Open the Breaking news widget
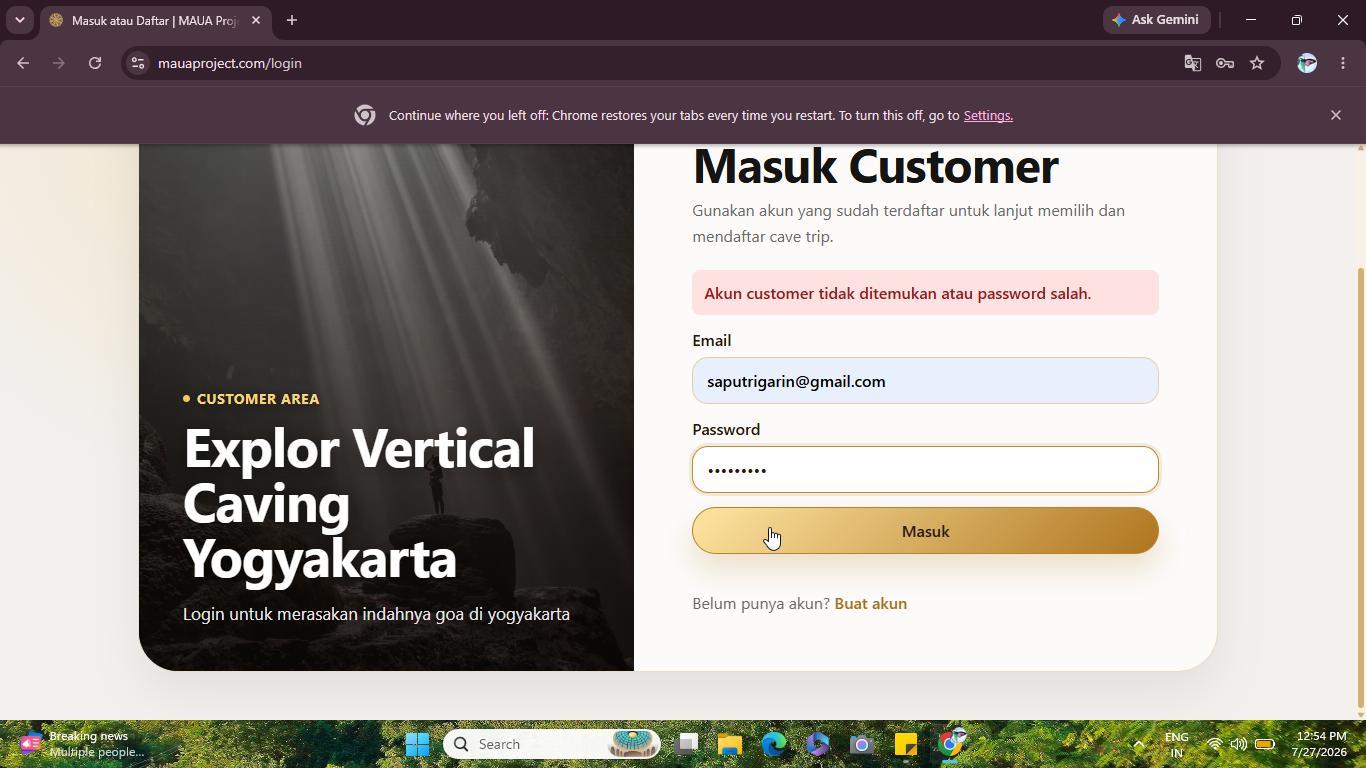 click(82, 744)
